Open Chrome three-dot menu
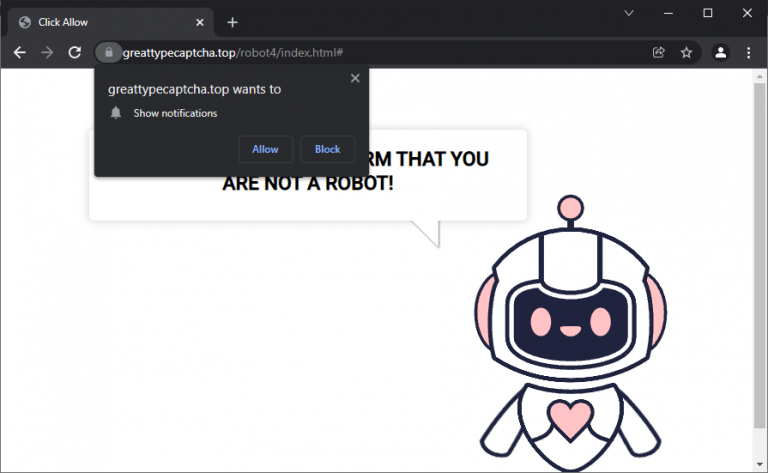The height and width of the screenshot is (473, 768). (748, 52)
